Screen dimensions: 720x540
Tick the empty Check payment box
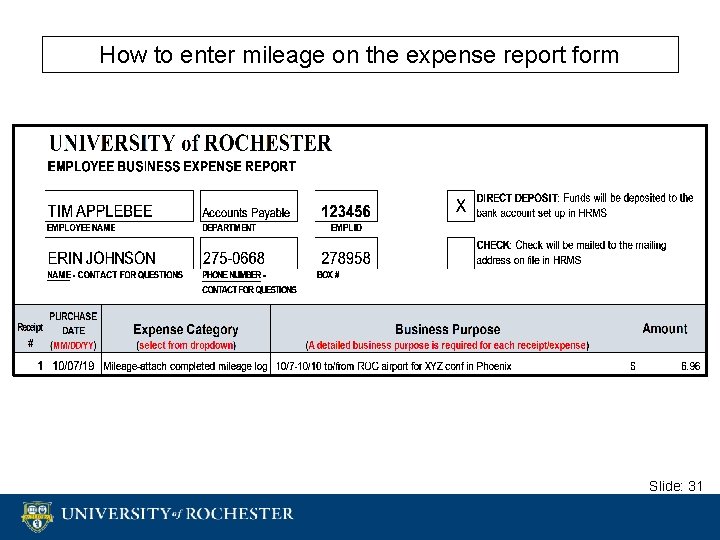point(461,253)
